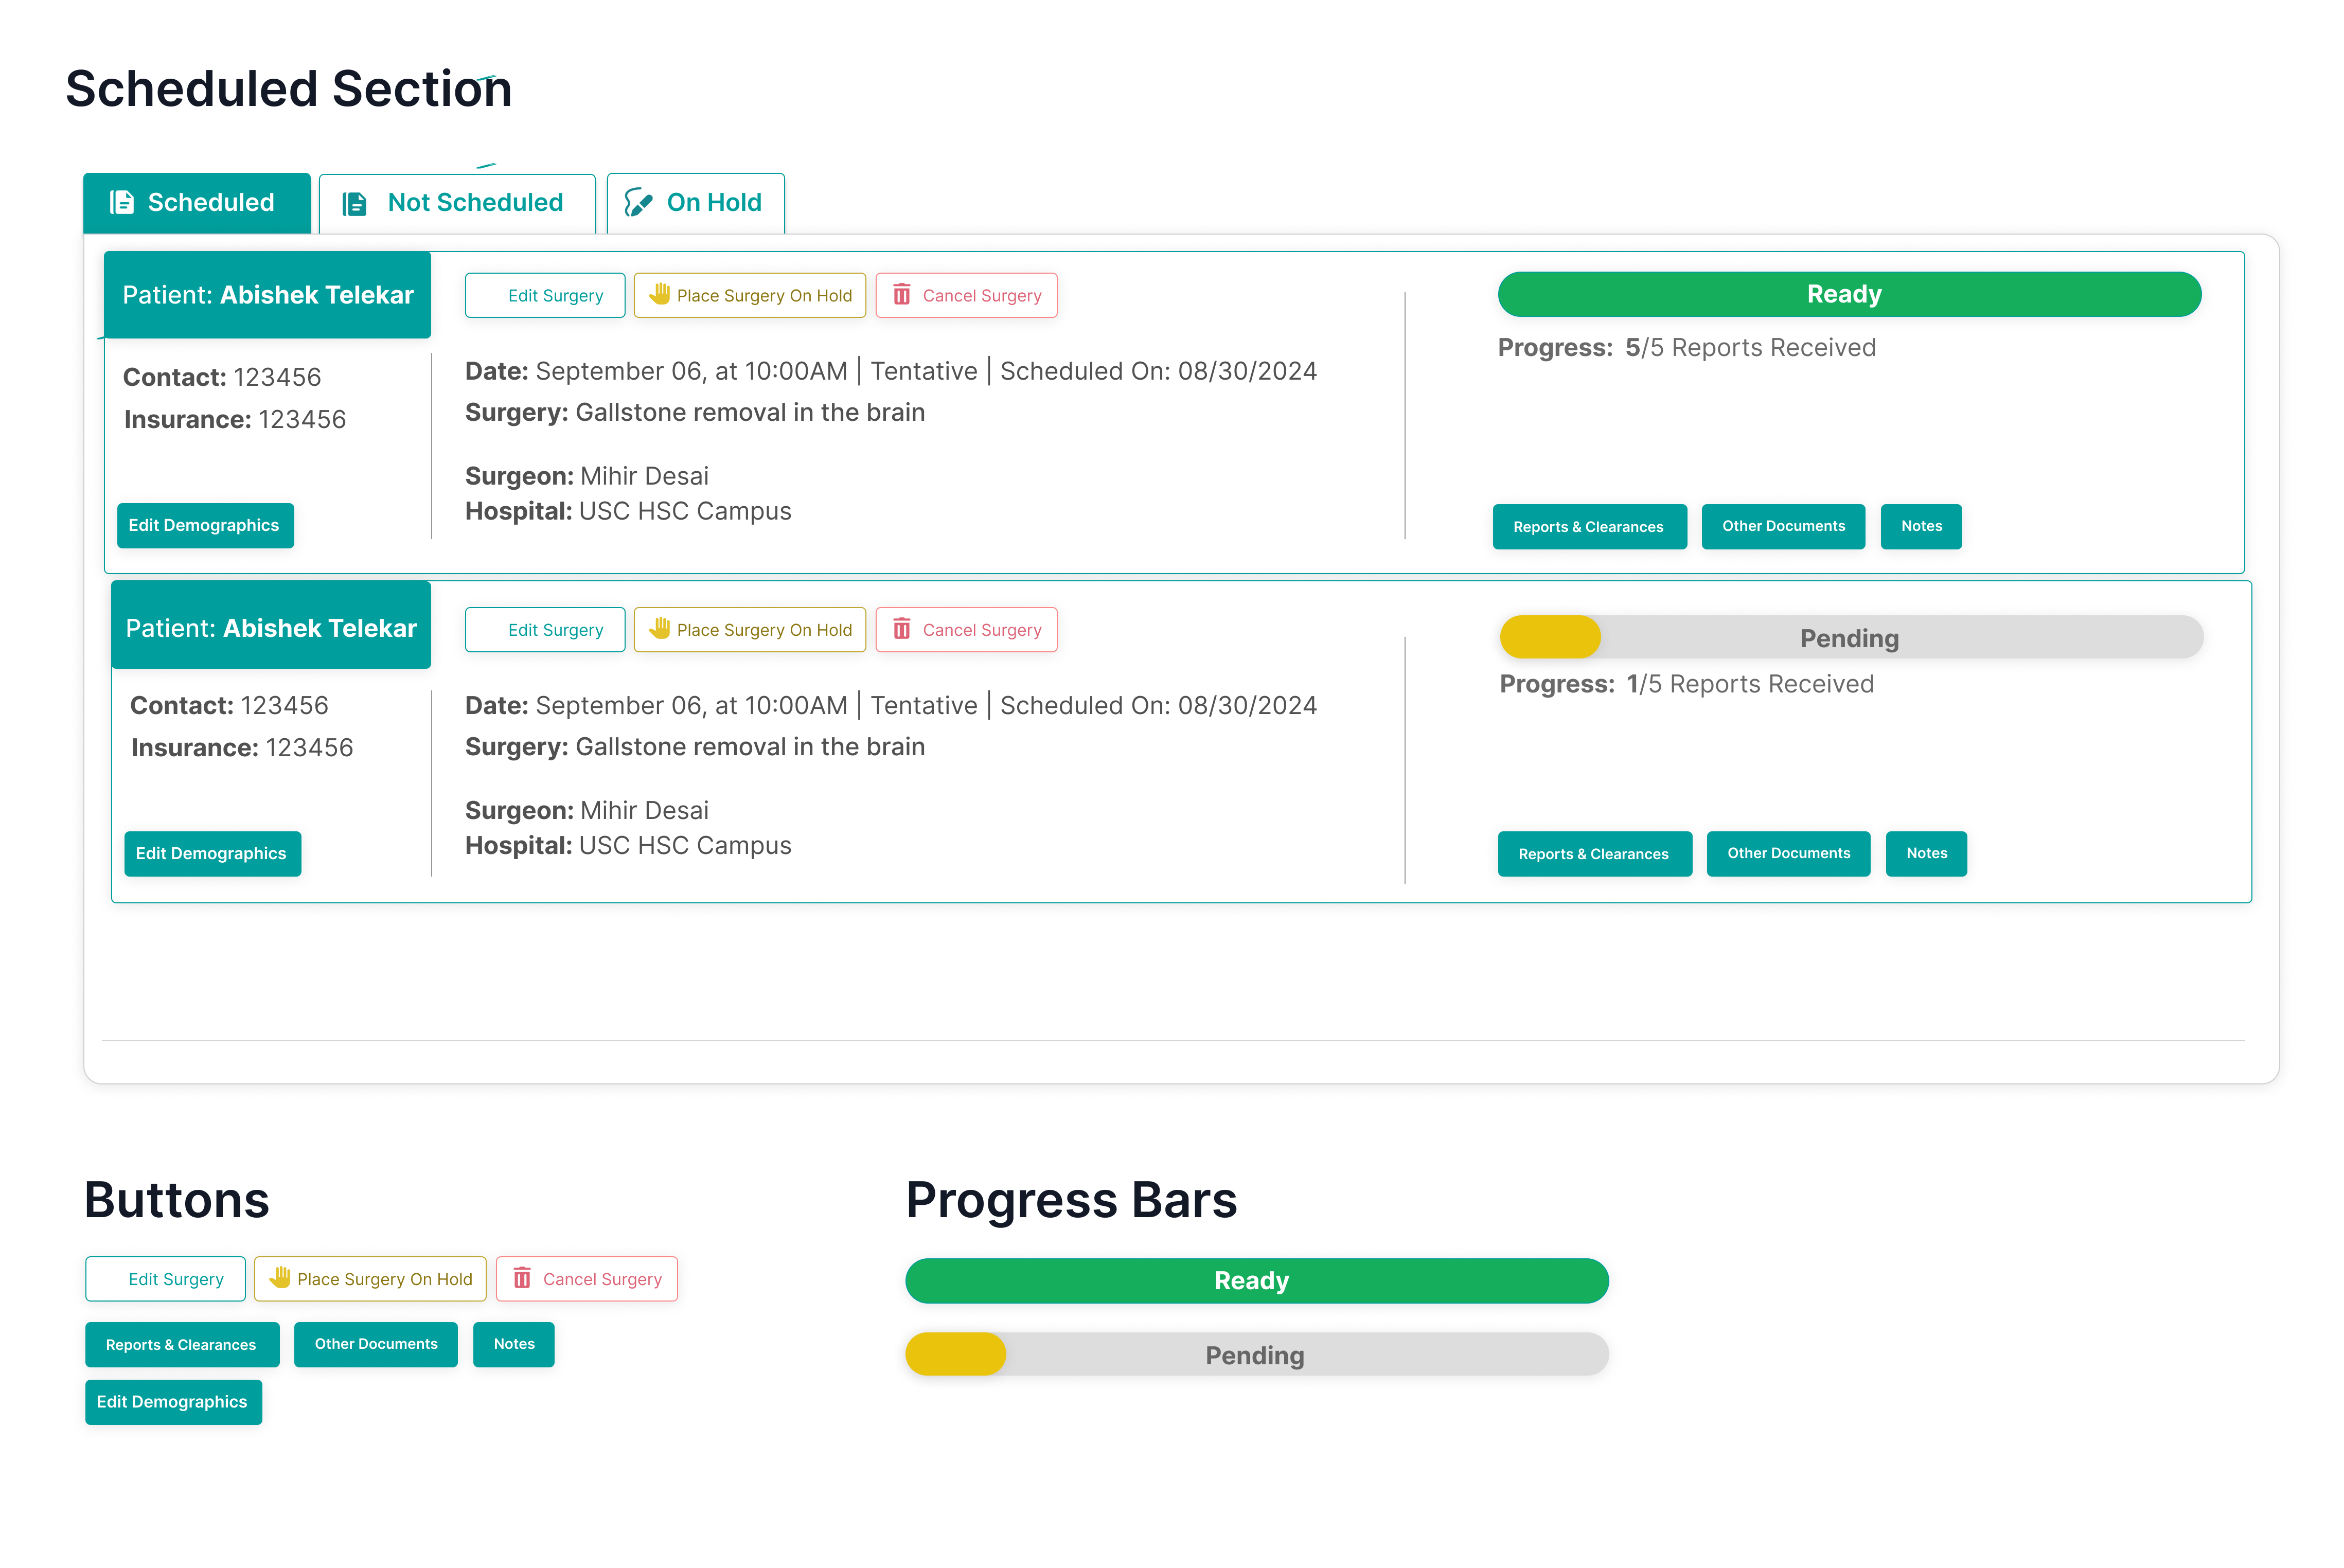Click the patient header of the Pending card
This screenshot has width=2344, height=1568.
point(271,625)
